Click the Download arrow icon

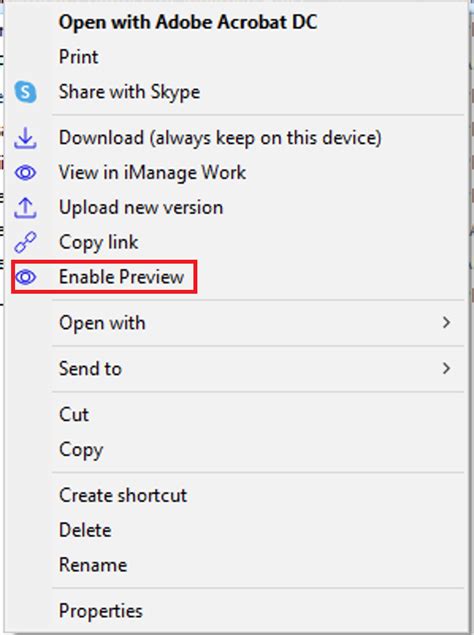pyautogui.click(x=25, y=138)
